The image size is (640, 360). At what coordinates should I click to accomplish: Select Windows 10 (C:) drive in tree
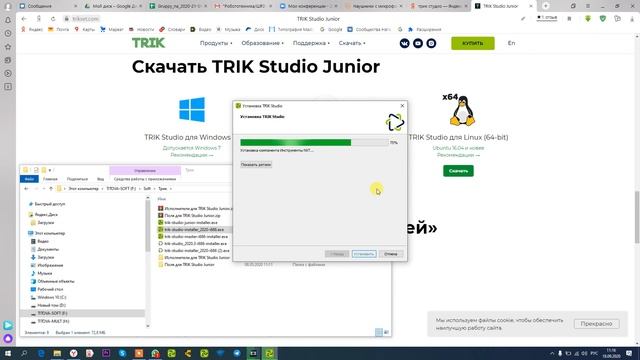pos(51,297)
